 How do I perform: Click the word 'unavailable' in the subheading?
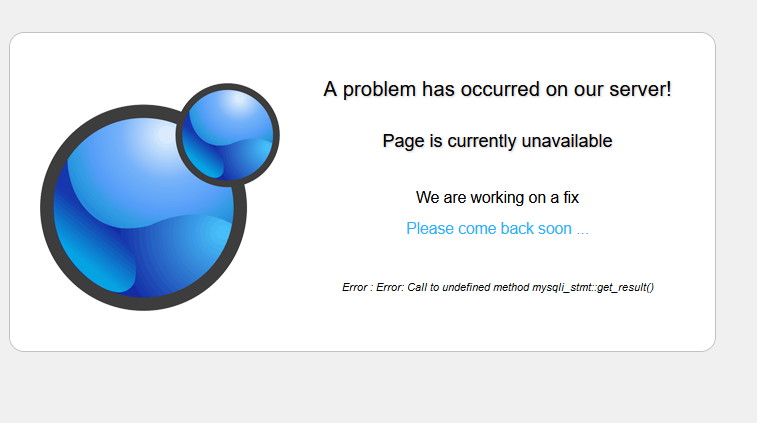[x=567, y=141]
